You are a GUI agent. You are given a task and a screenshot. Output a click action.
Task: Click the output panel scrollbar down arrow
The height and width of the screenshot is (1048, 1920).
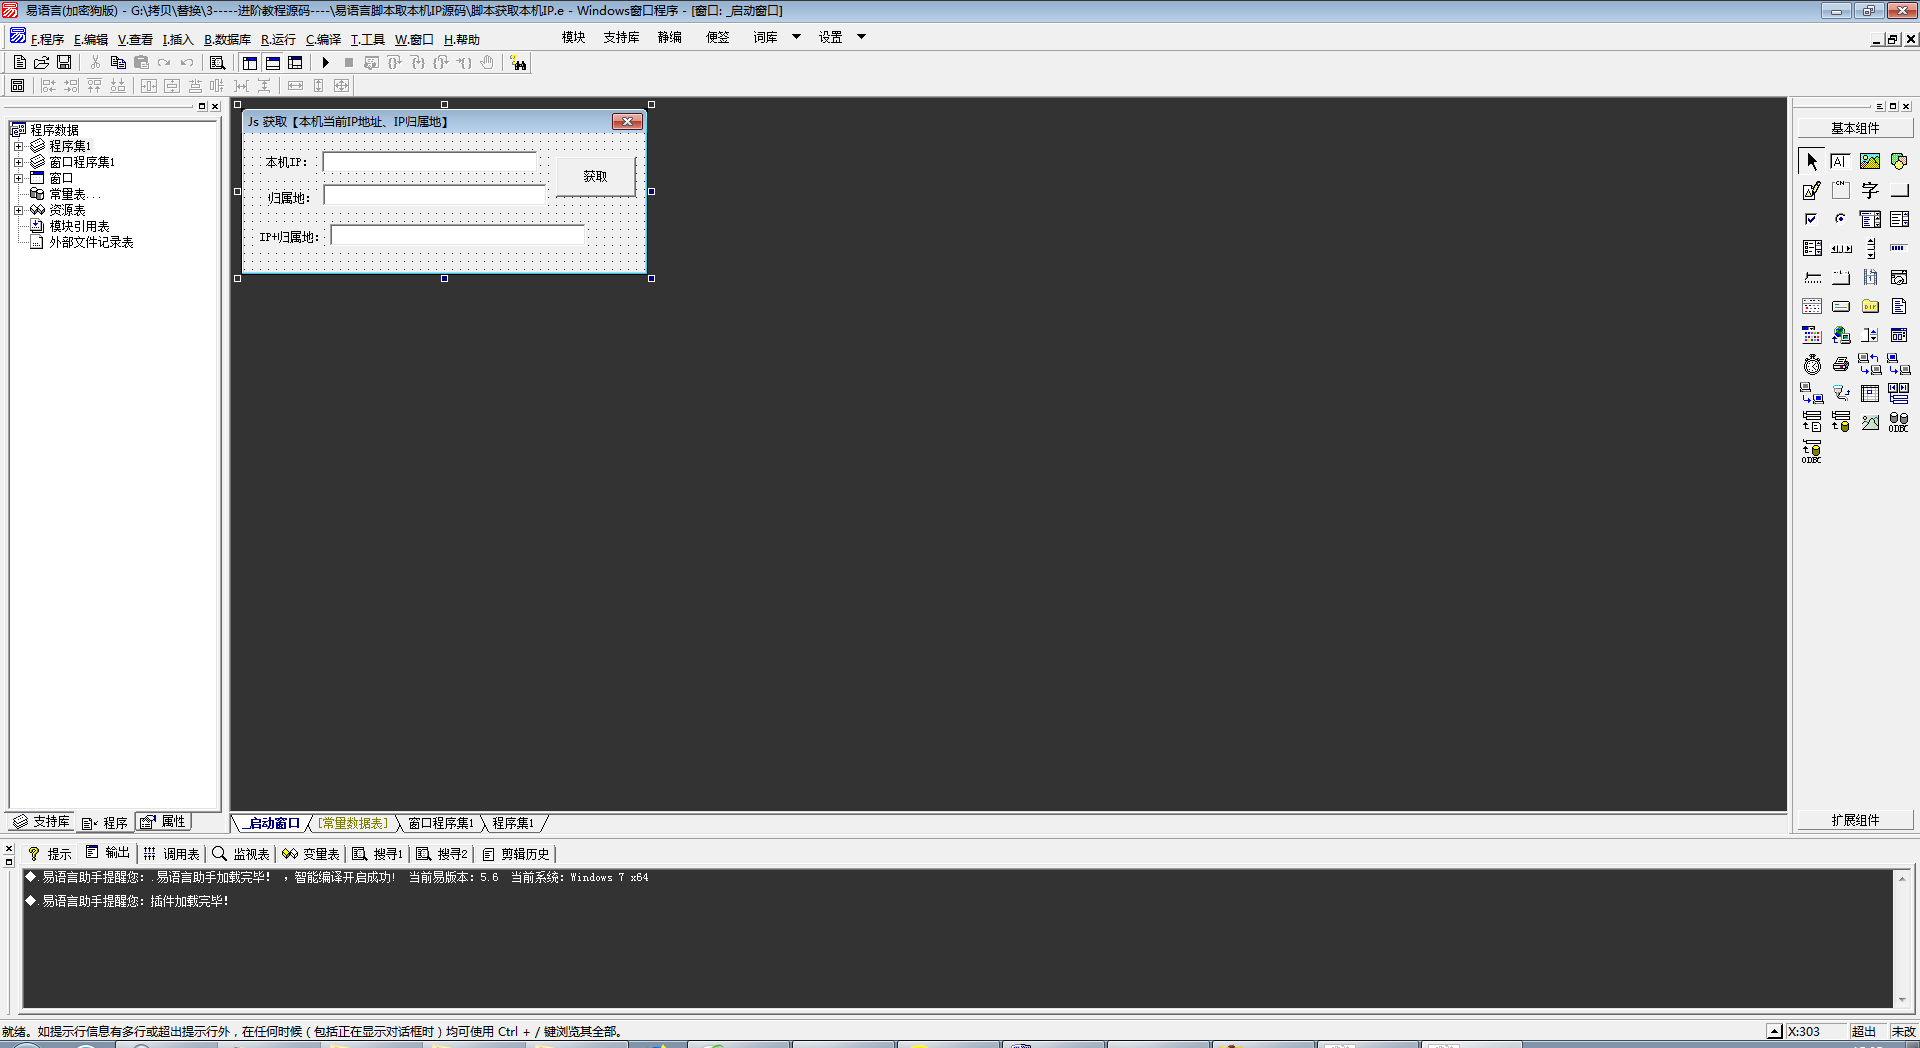click(x=1902, y=1000)
